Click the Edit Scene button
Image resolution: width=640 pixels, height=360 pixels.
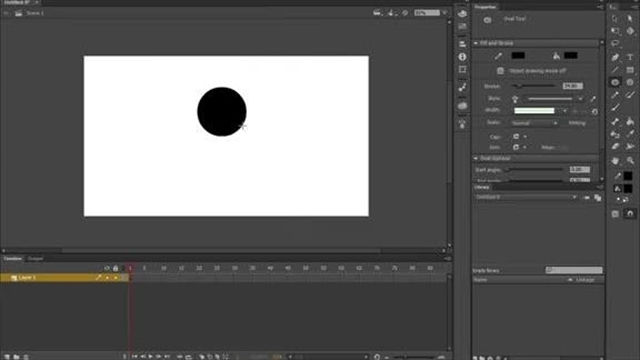(378, 13)
